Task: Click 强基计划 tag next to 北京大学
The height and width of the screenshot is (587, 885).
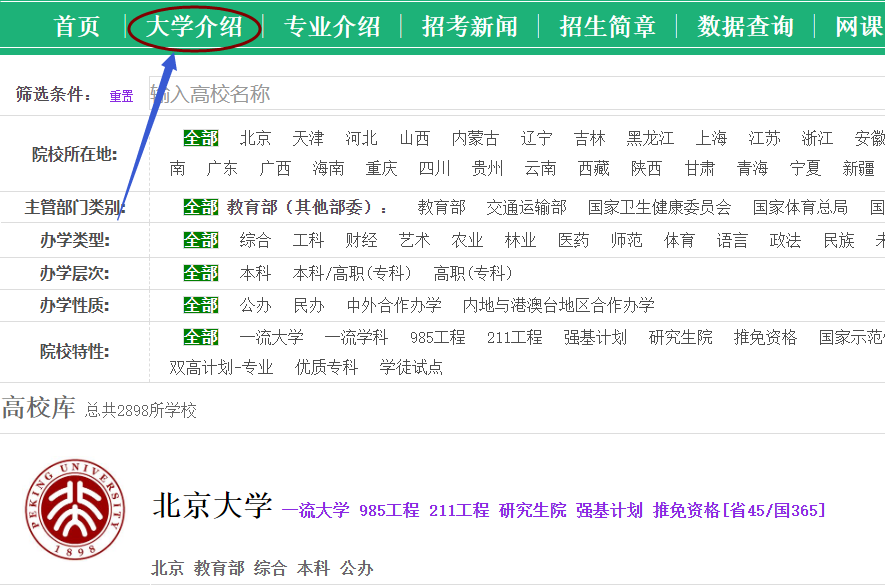Action: 609,510
